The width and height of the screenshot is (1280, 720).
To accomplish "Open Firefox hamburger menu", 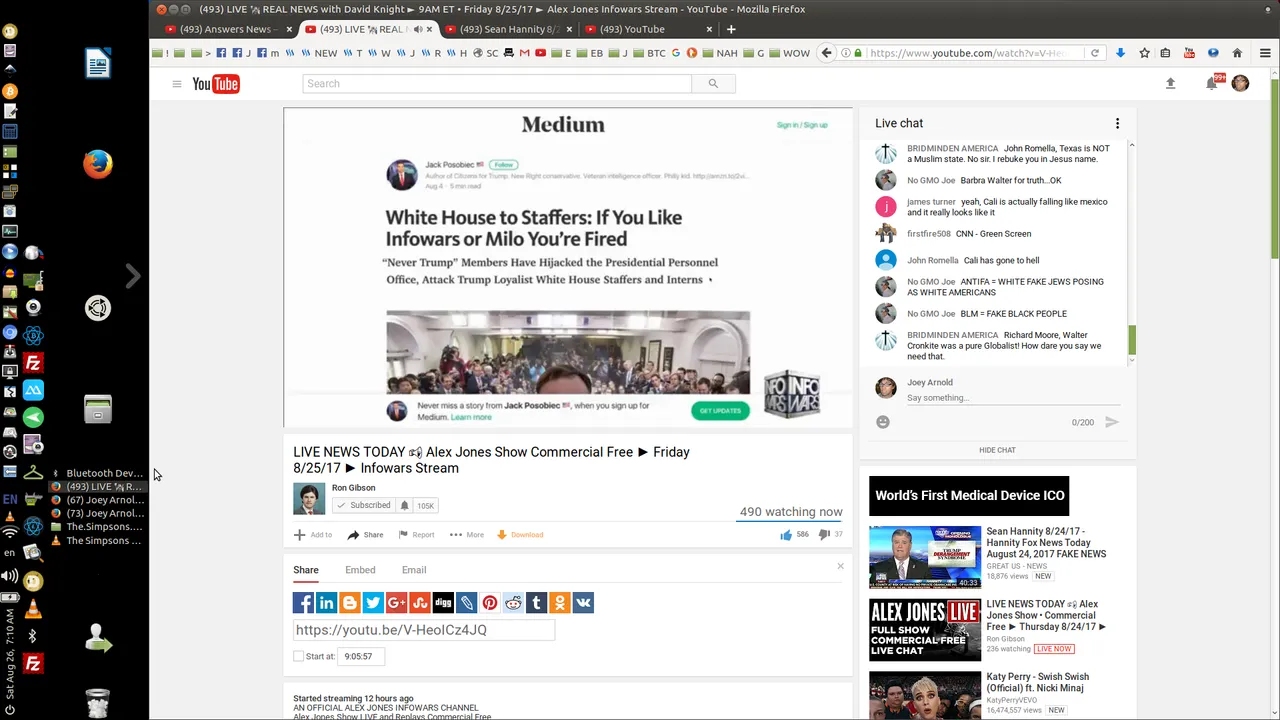I will [x=1265, y=53].
